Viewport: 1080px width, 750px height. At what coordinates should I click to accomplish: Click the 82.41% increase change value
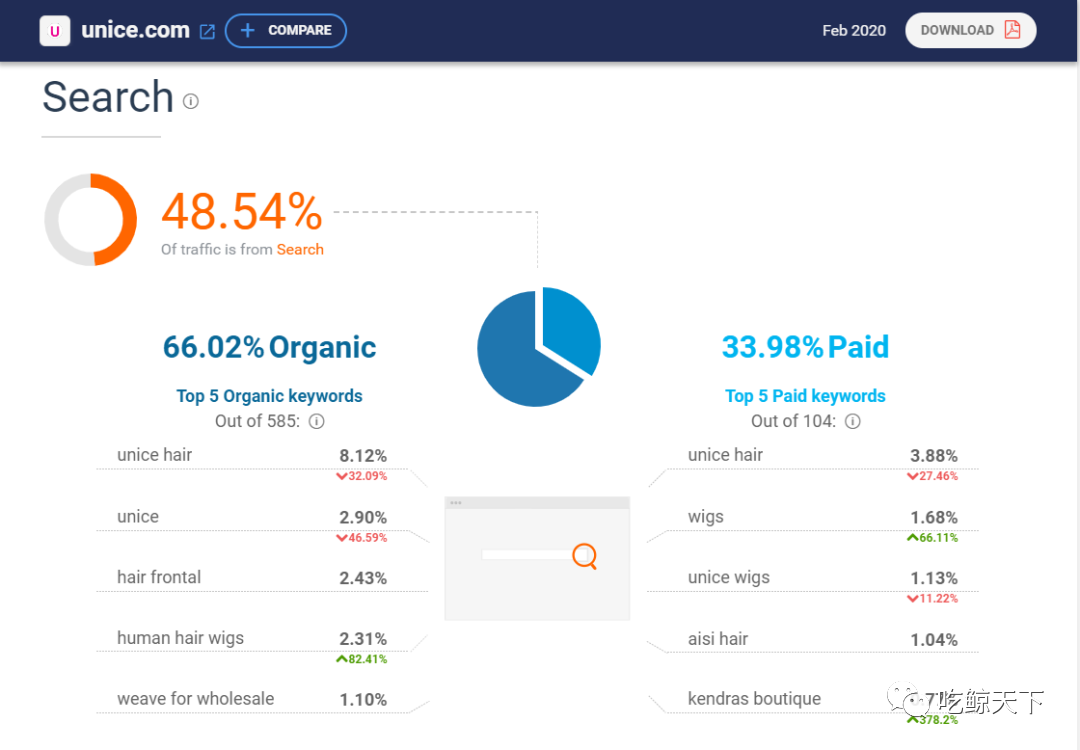click(362, 659)
